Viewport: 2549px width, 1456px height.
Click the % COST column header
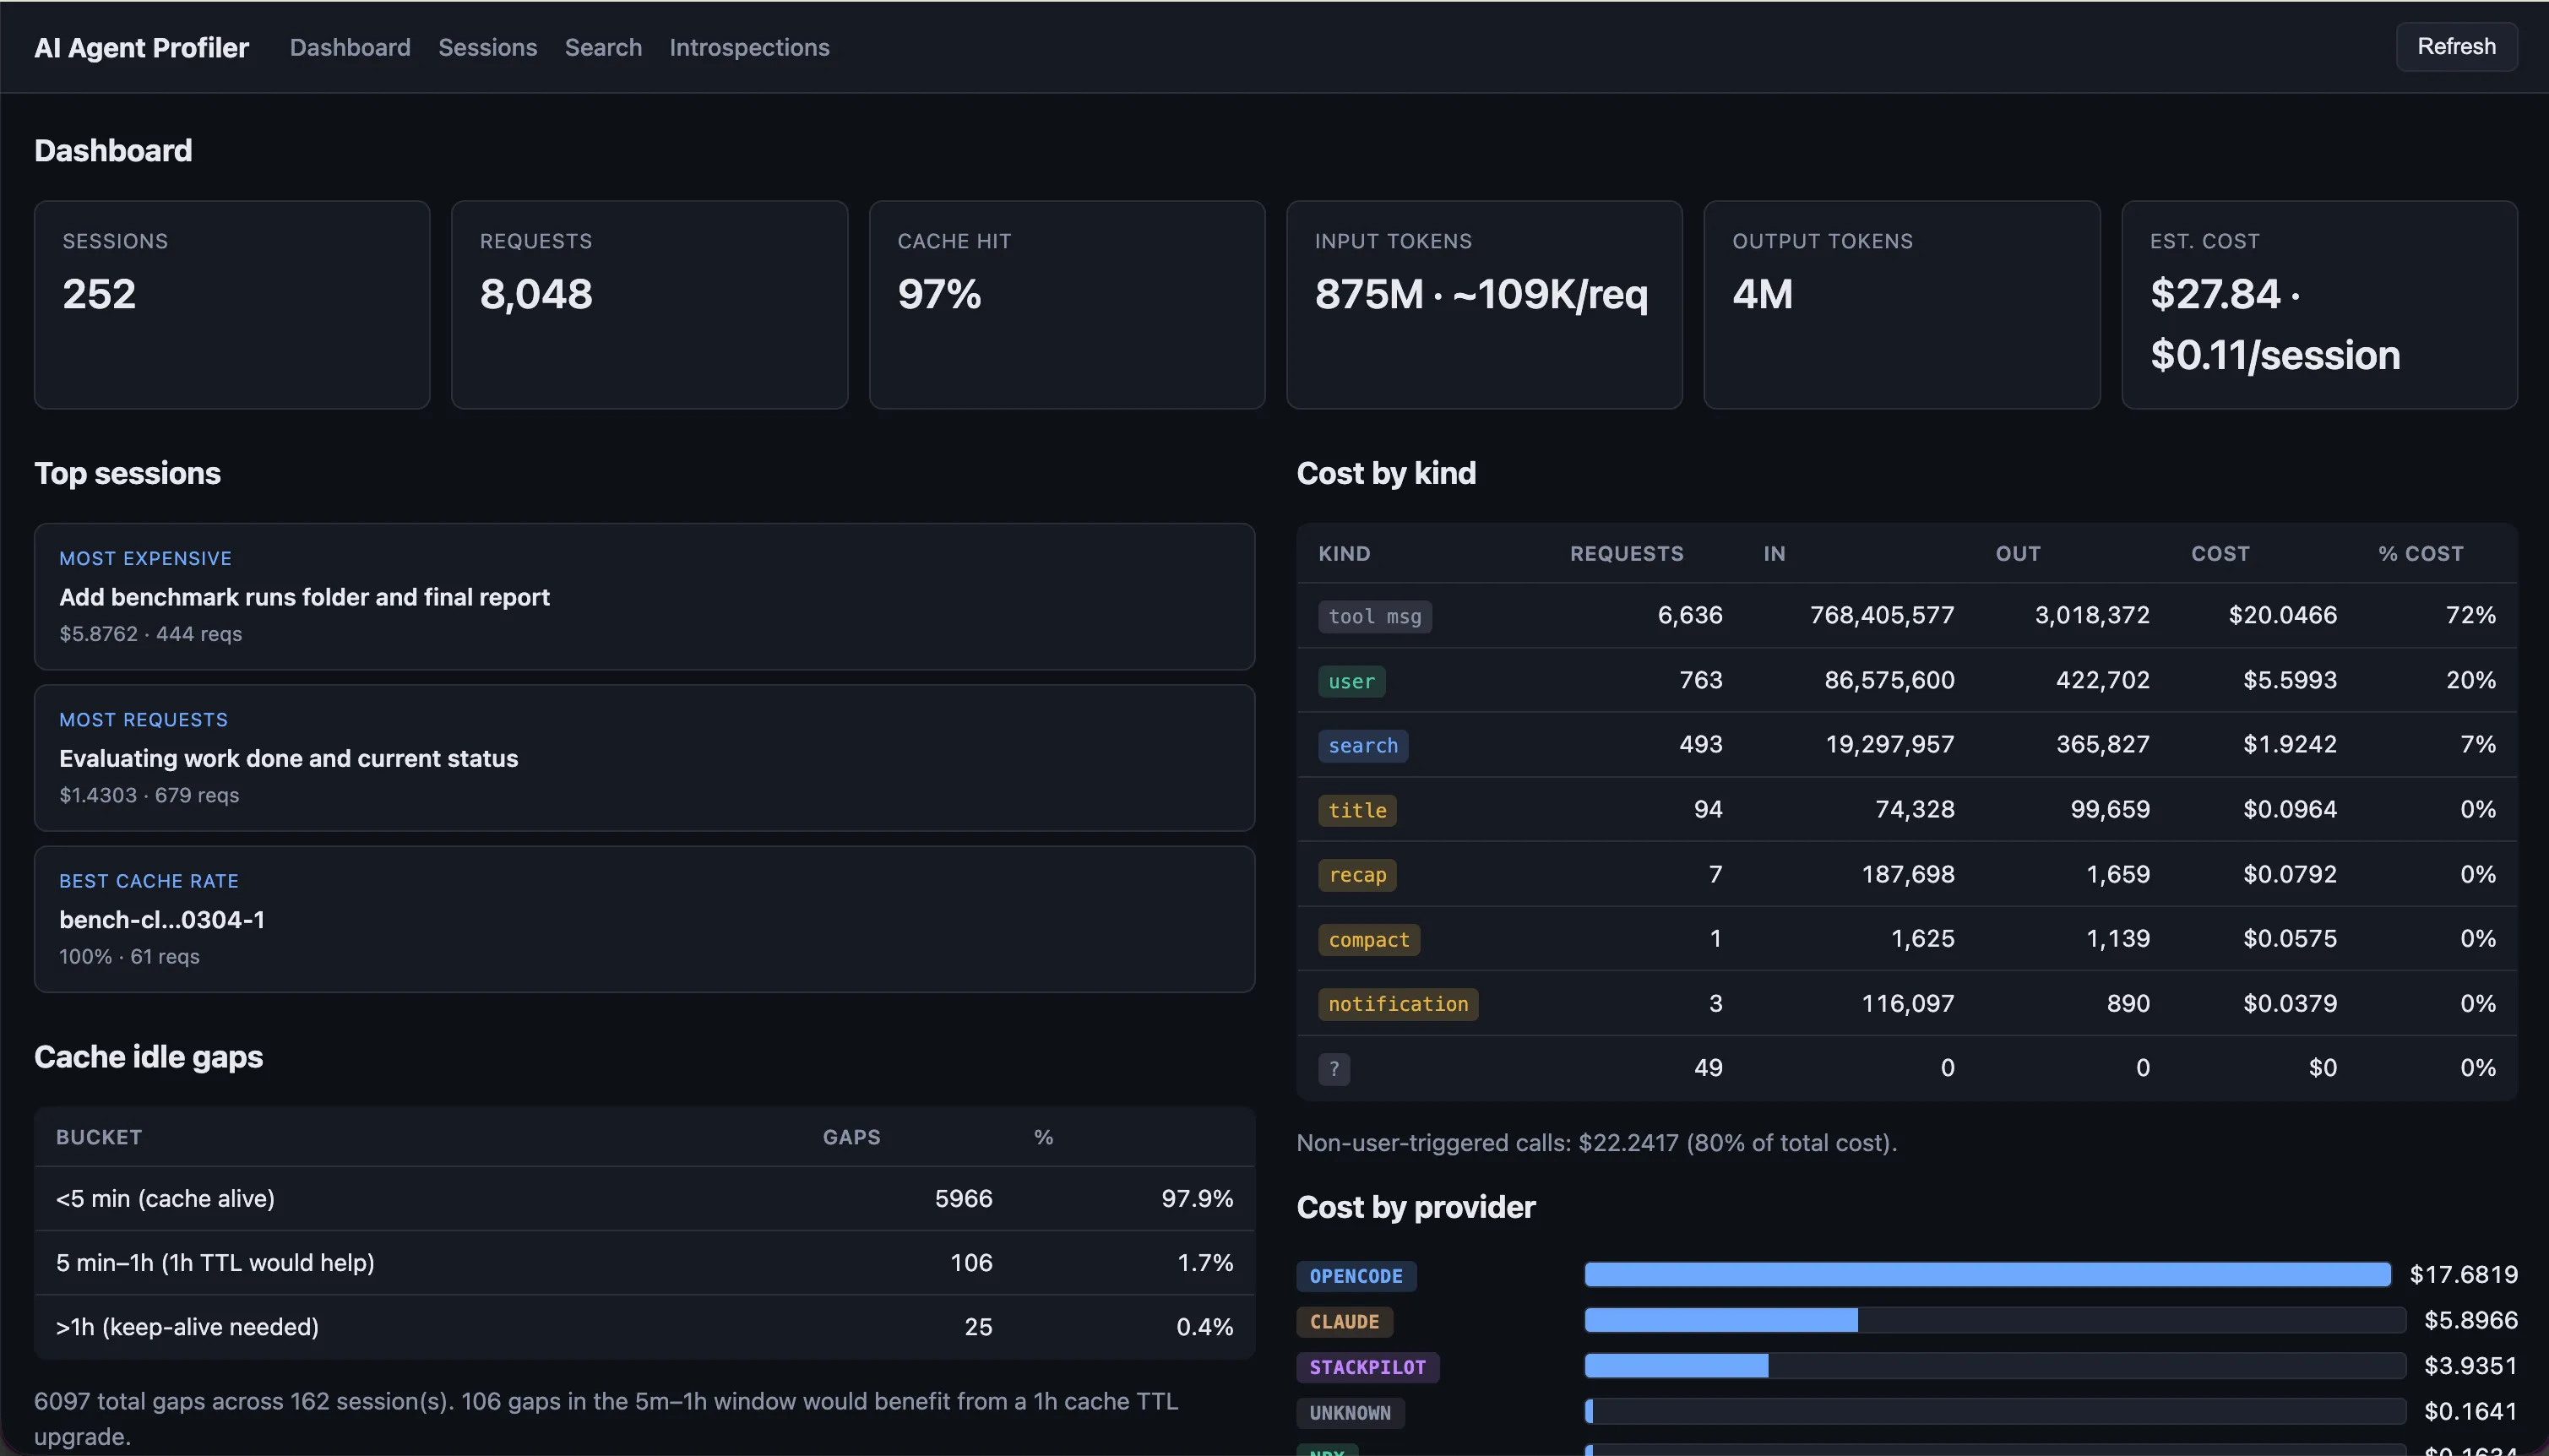point(2420,553)
